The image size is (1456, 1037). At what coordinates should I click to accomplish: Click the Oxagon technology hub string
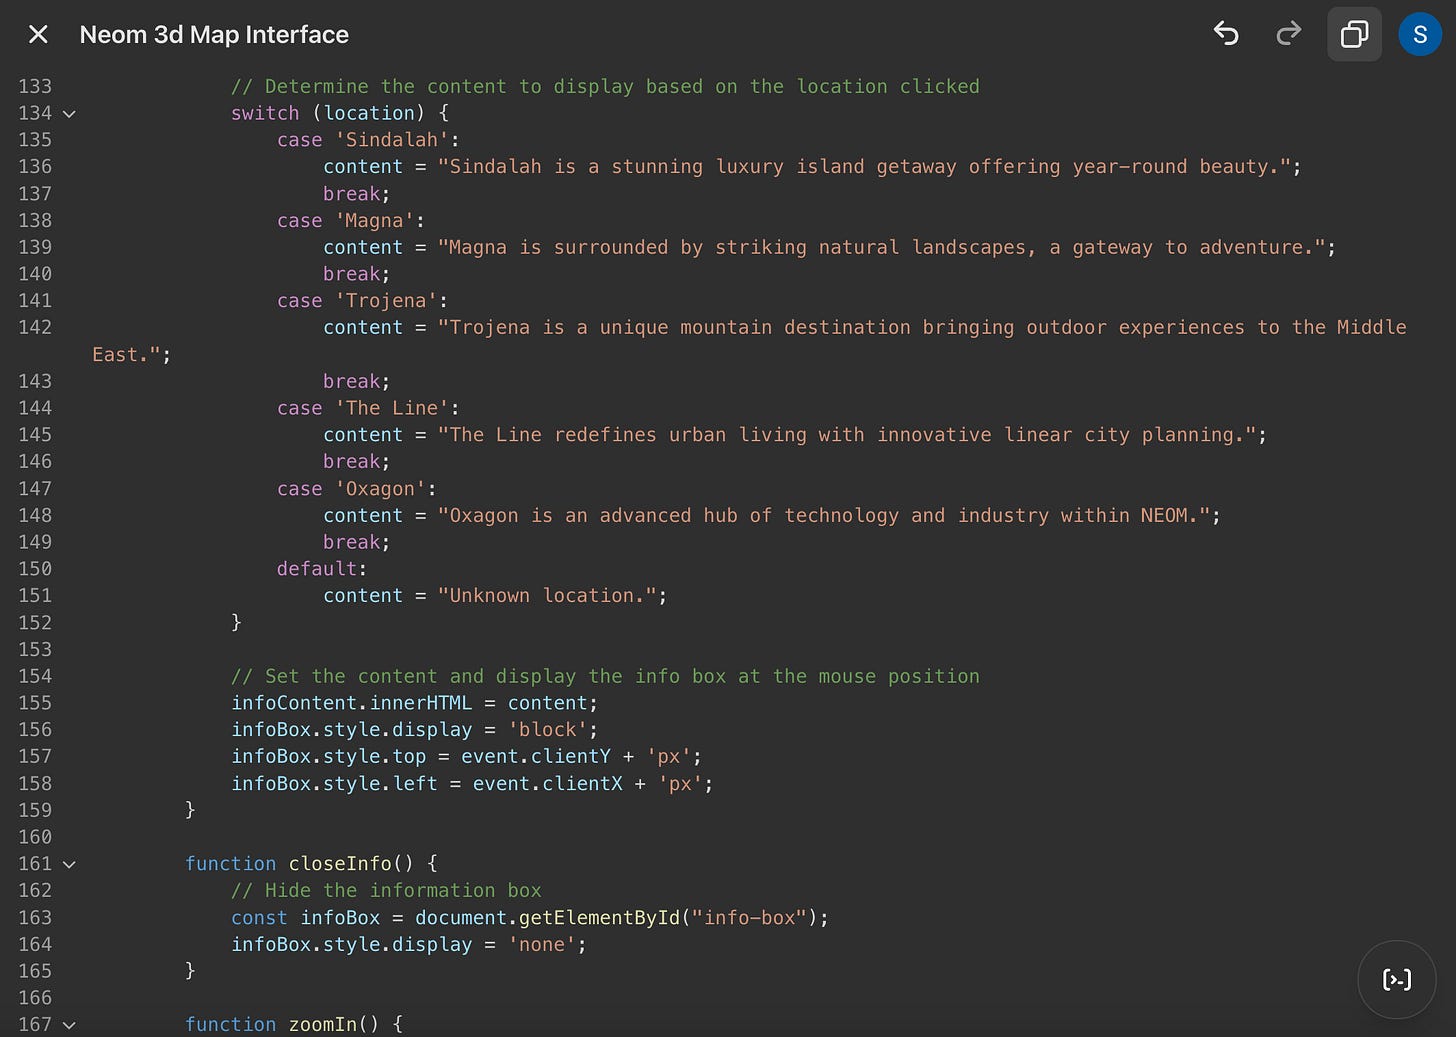(x=824, y=515)
